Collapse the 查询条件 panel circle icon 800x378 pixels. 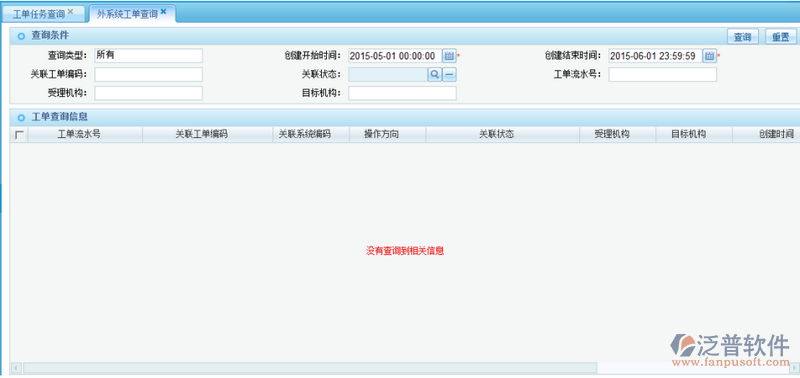tap(21, 36)
